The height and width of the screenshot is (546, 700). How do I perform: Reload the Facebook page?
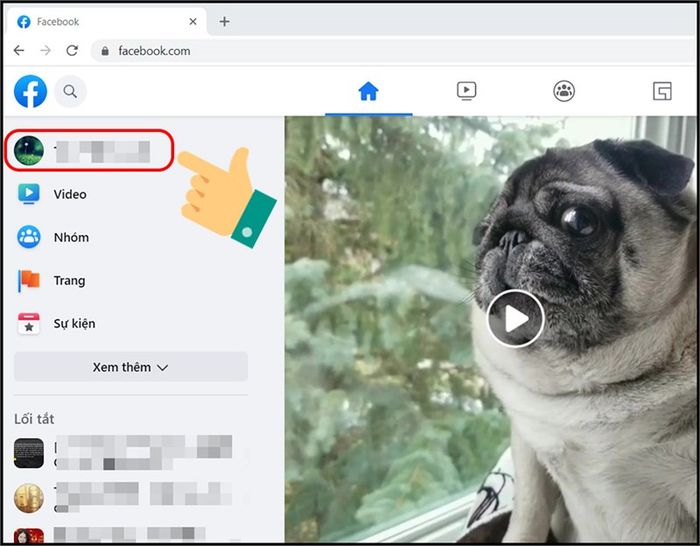point(72,50)
